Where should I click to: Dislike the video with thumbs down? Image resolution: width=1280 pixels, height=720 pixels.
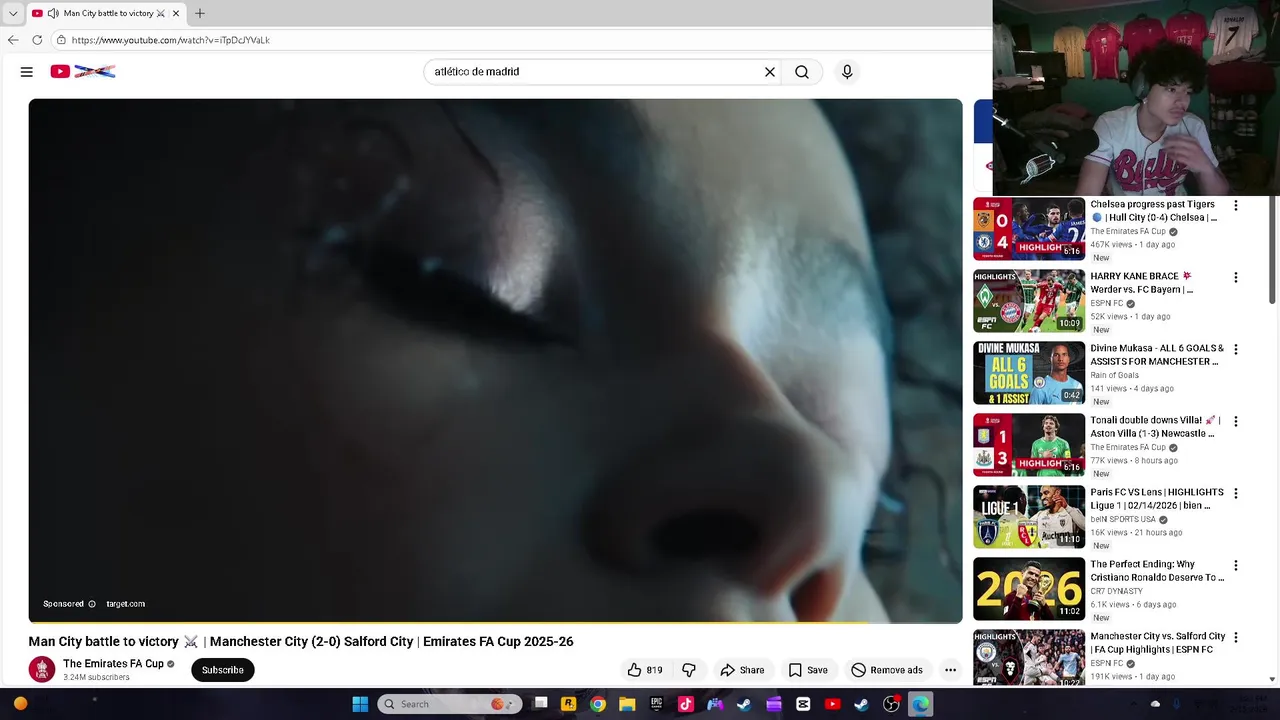[x=689, y=670]
